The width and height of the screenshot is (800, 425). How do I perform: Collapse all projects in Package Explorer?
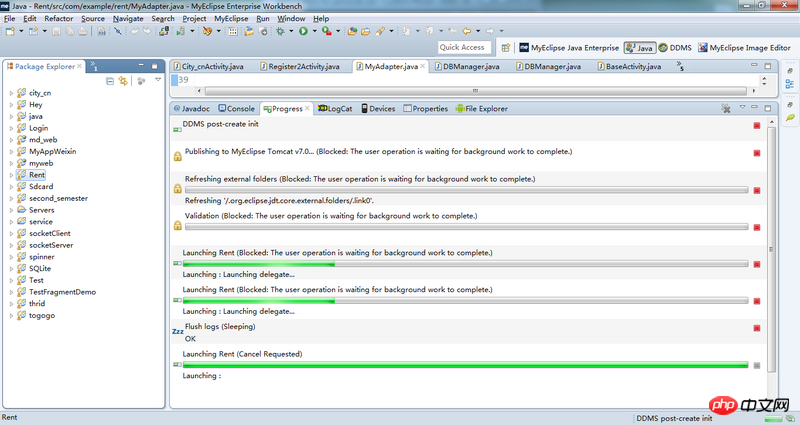coord(110,80)
